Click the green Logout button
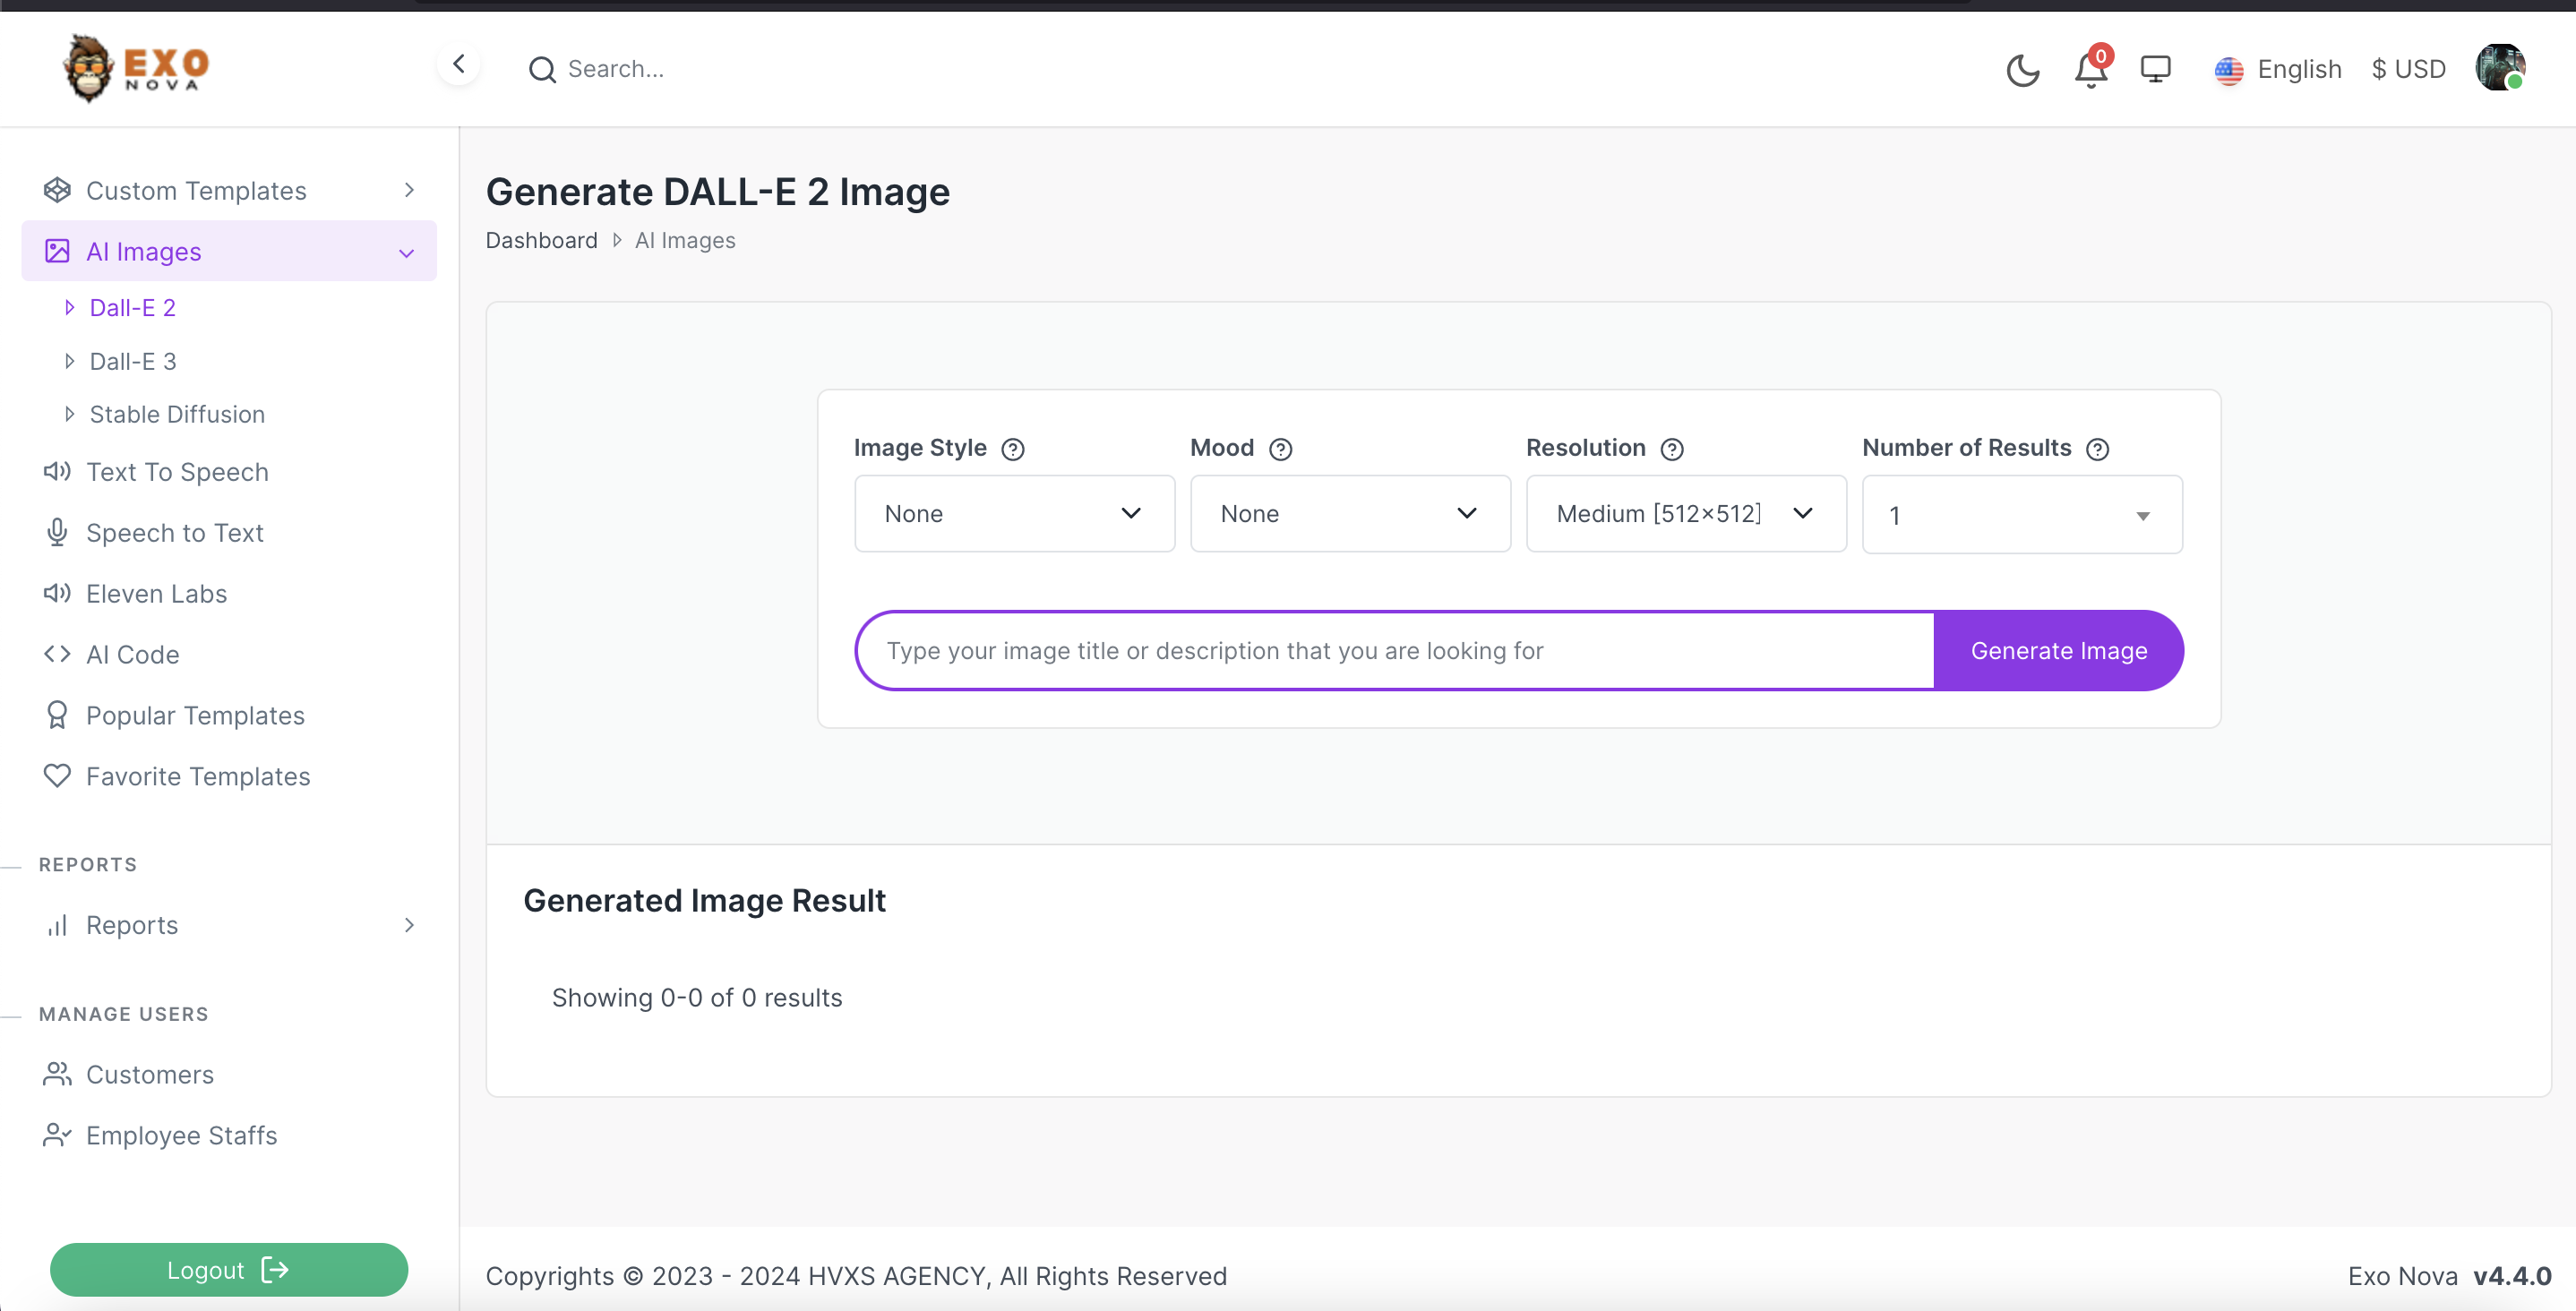This screenshot has height=1311, width=2576. click(x=229, y=1270)
